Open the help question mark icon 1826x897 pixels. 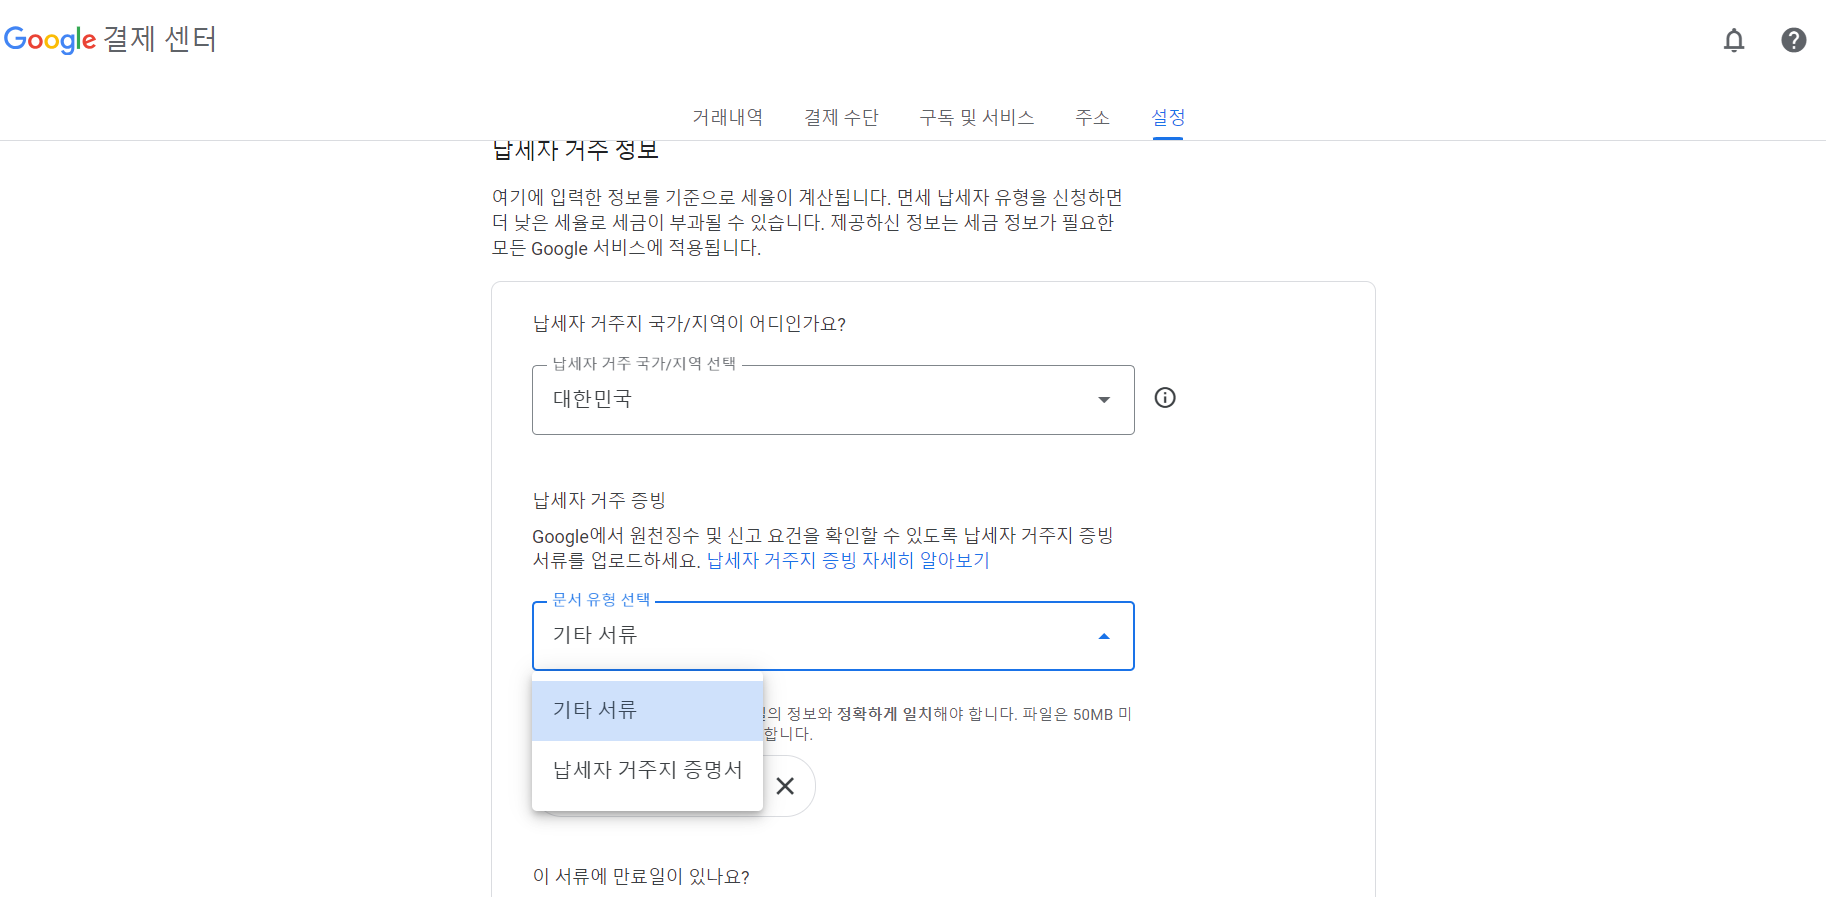click(x=1794, y=40)
